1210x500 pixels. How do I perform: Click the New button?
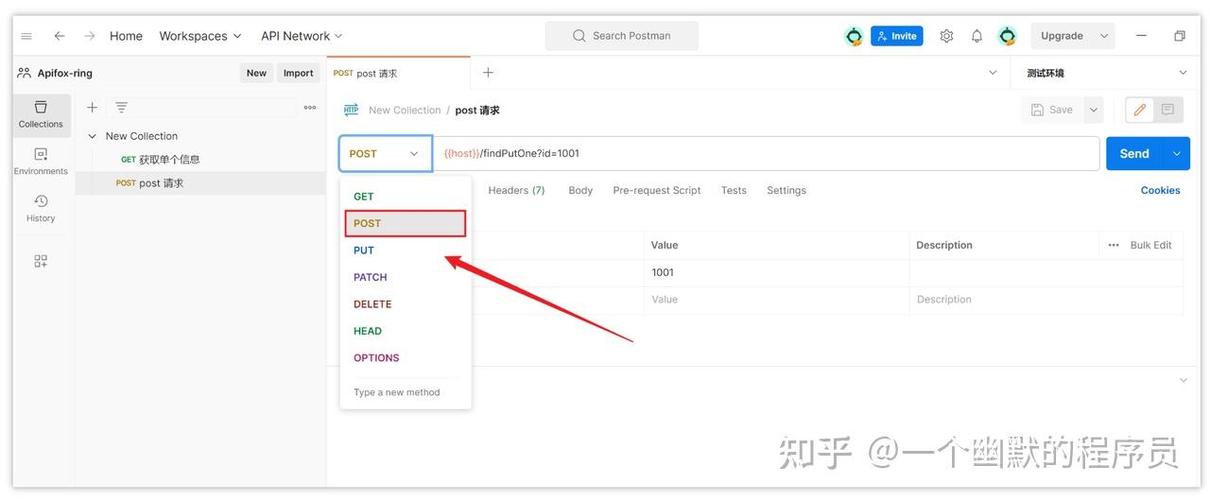tap(257, 73)
